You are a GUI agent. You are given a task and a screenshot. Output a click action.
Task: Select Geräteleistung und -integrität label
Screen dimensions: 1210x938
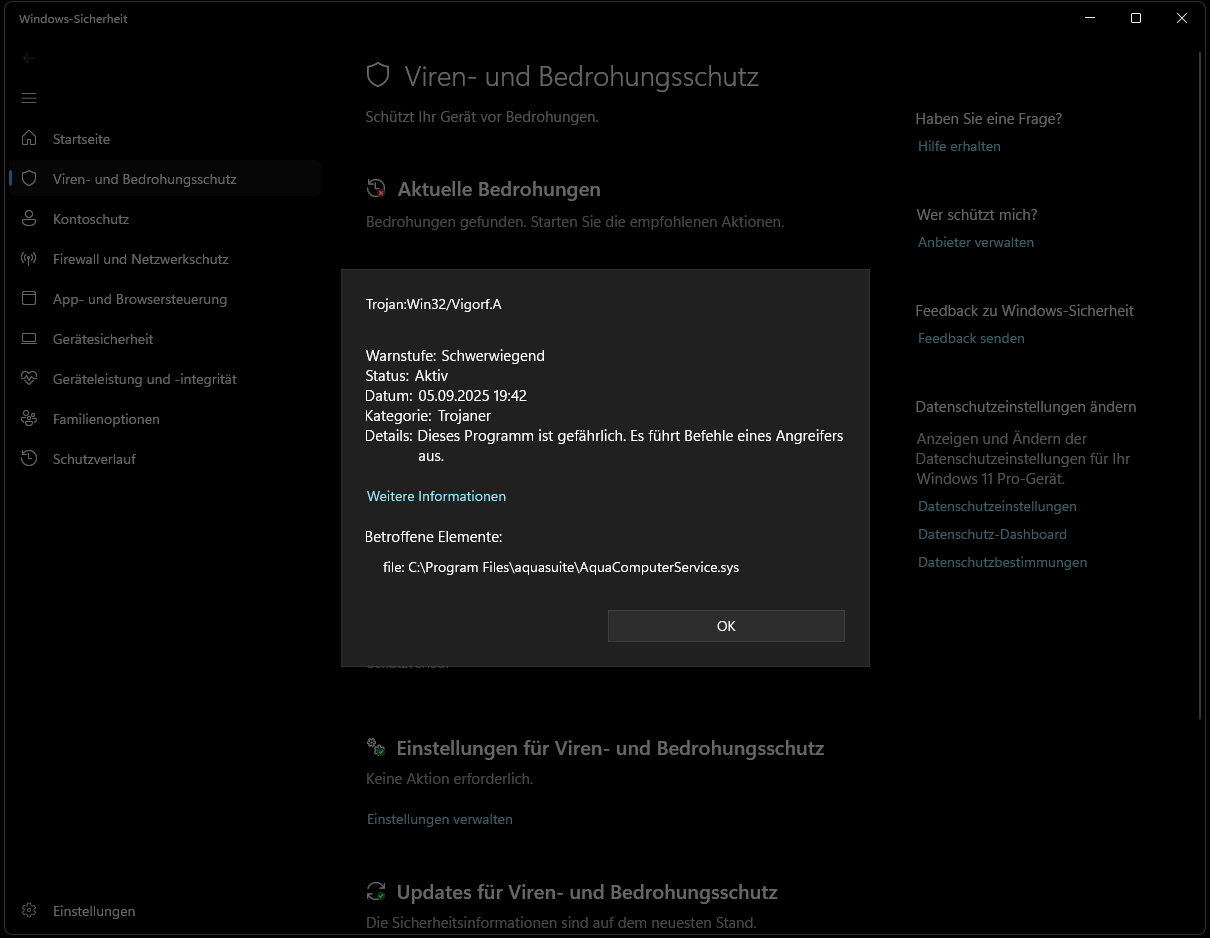[x=145, y=379]
